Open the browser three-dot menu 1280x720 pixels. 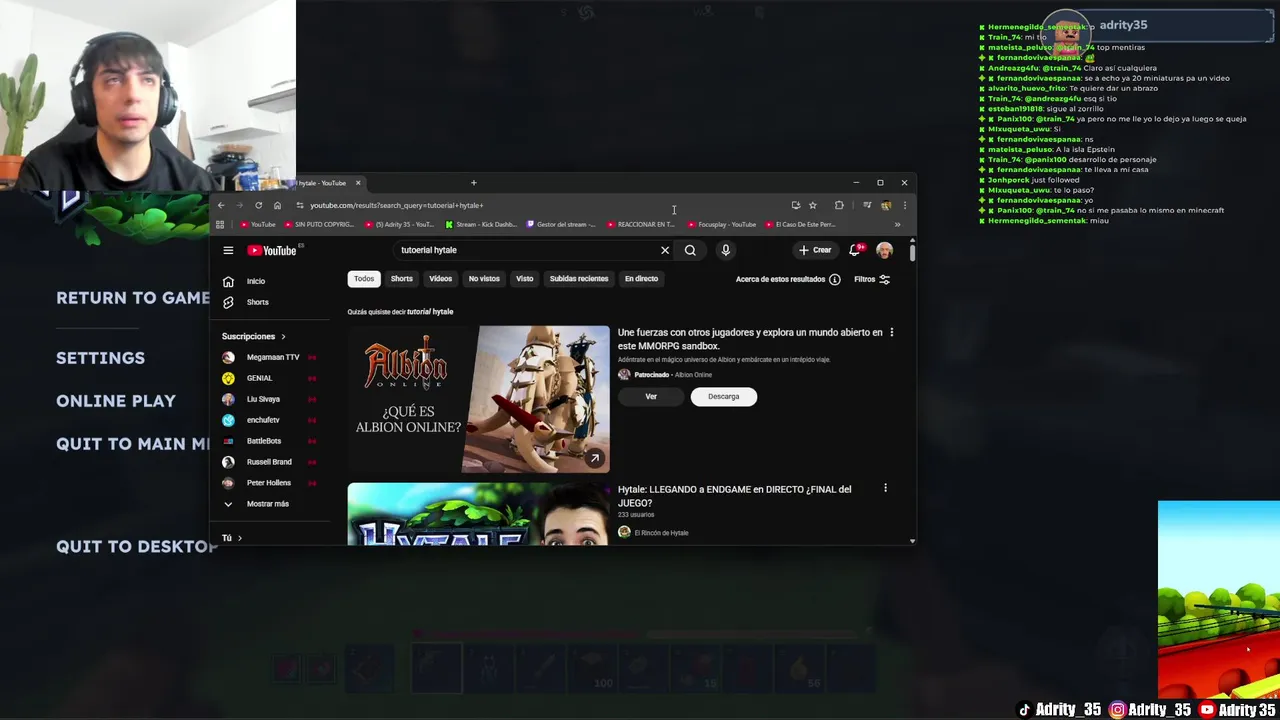tap(904, 205)
